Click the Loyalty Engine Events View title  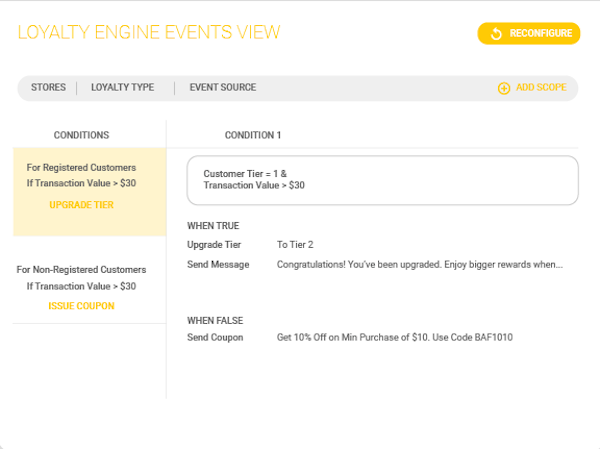[x=149, y=33]
